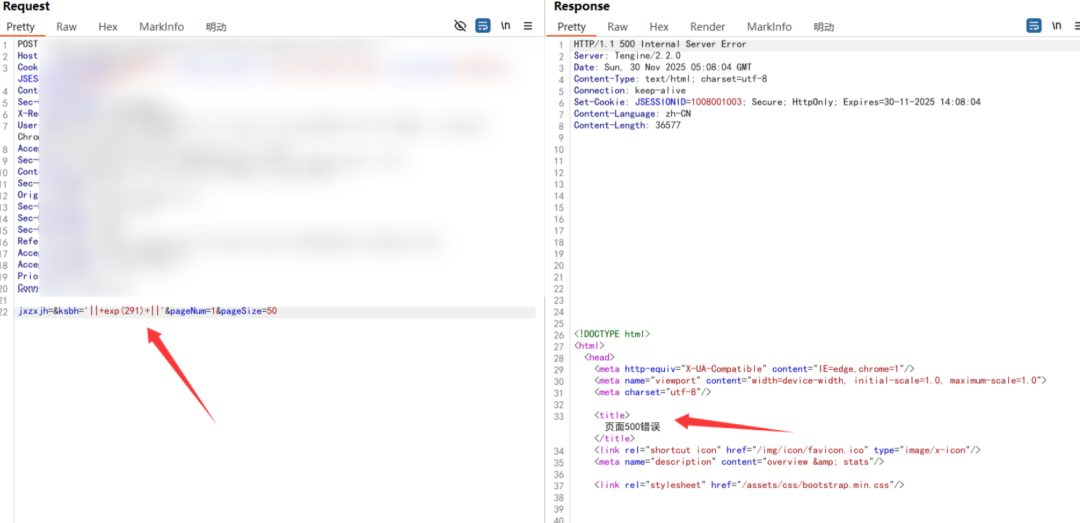Open Render tab in Response pane

point(708,27)
